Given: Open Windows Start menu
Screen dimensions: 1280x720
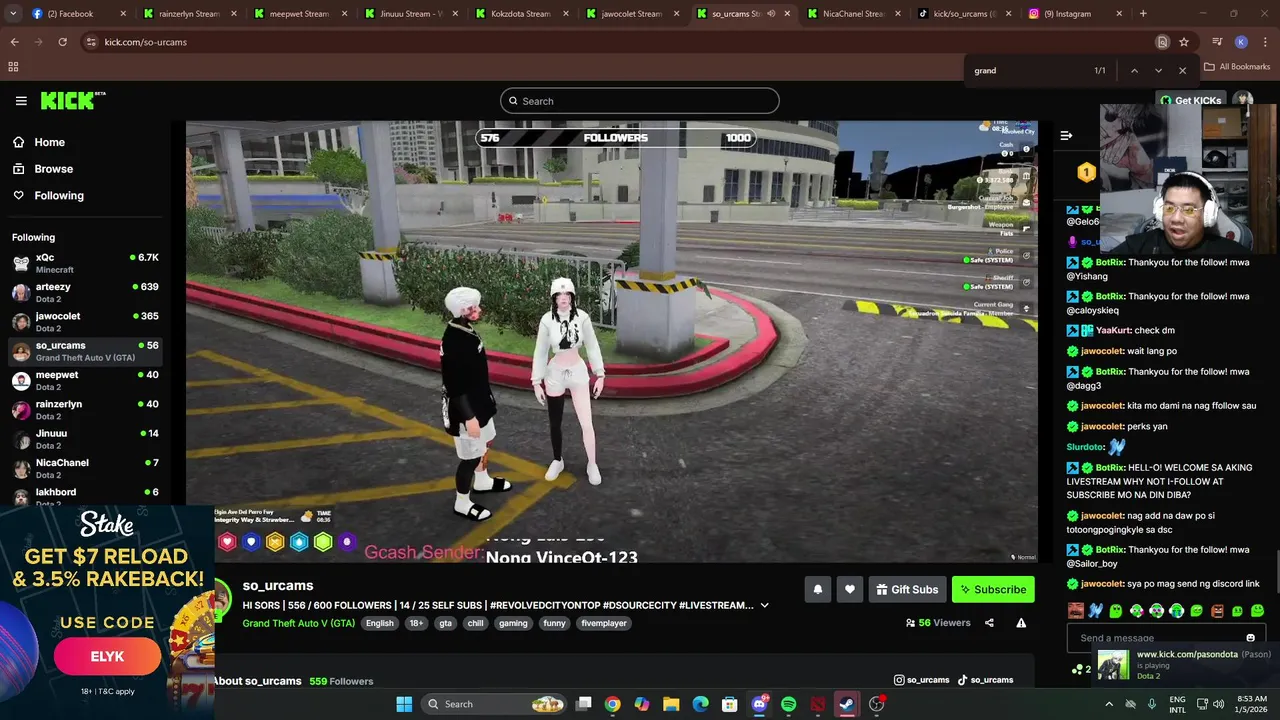Looking at the screenshot, I should click(404, 704).
